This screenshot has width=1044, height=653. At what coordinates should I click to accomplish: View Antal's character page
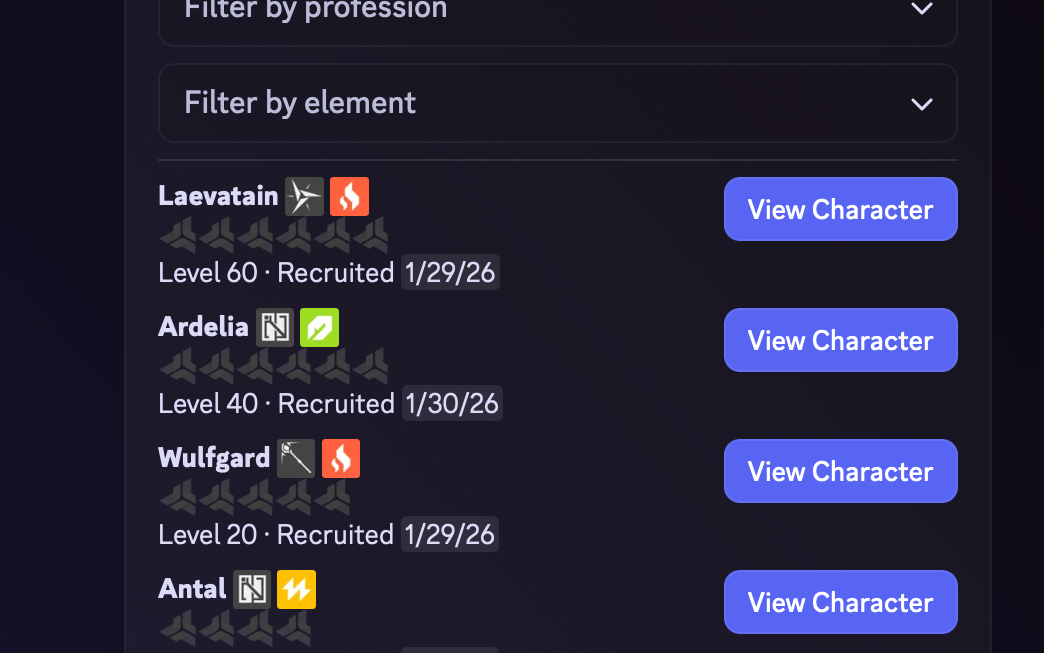coord(841,602)
